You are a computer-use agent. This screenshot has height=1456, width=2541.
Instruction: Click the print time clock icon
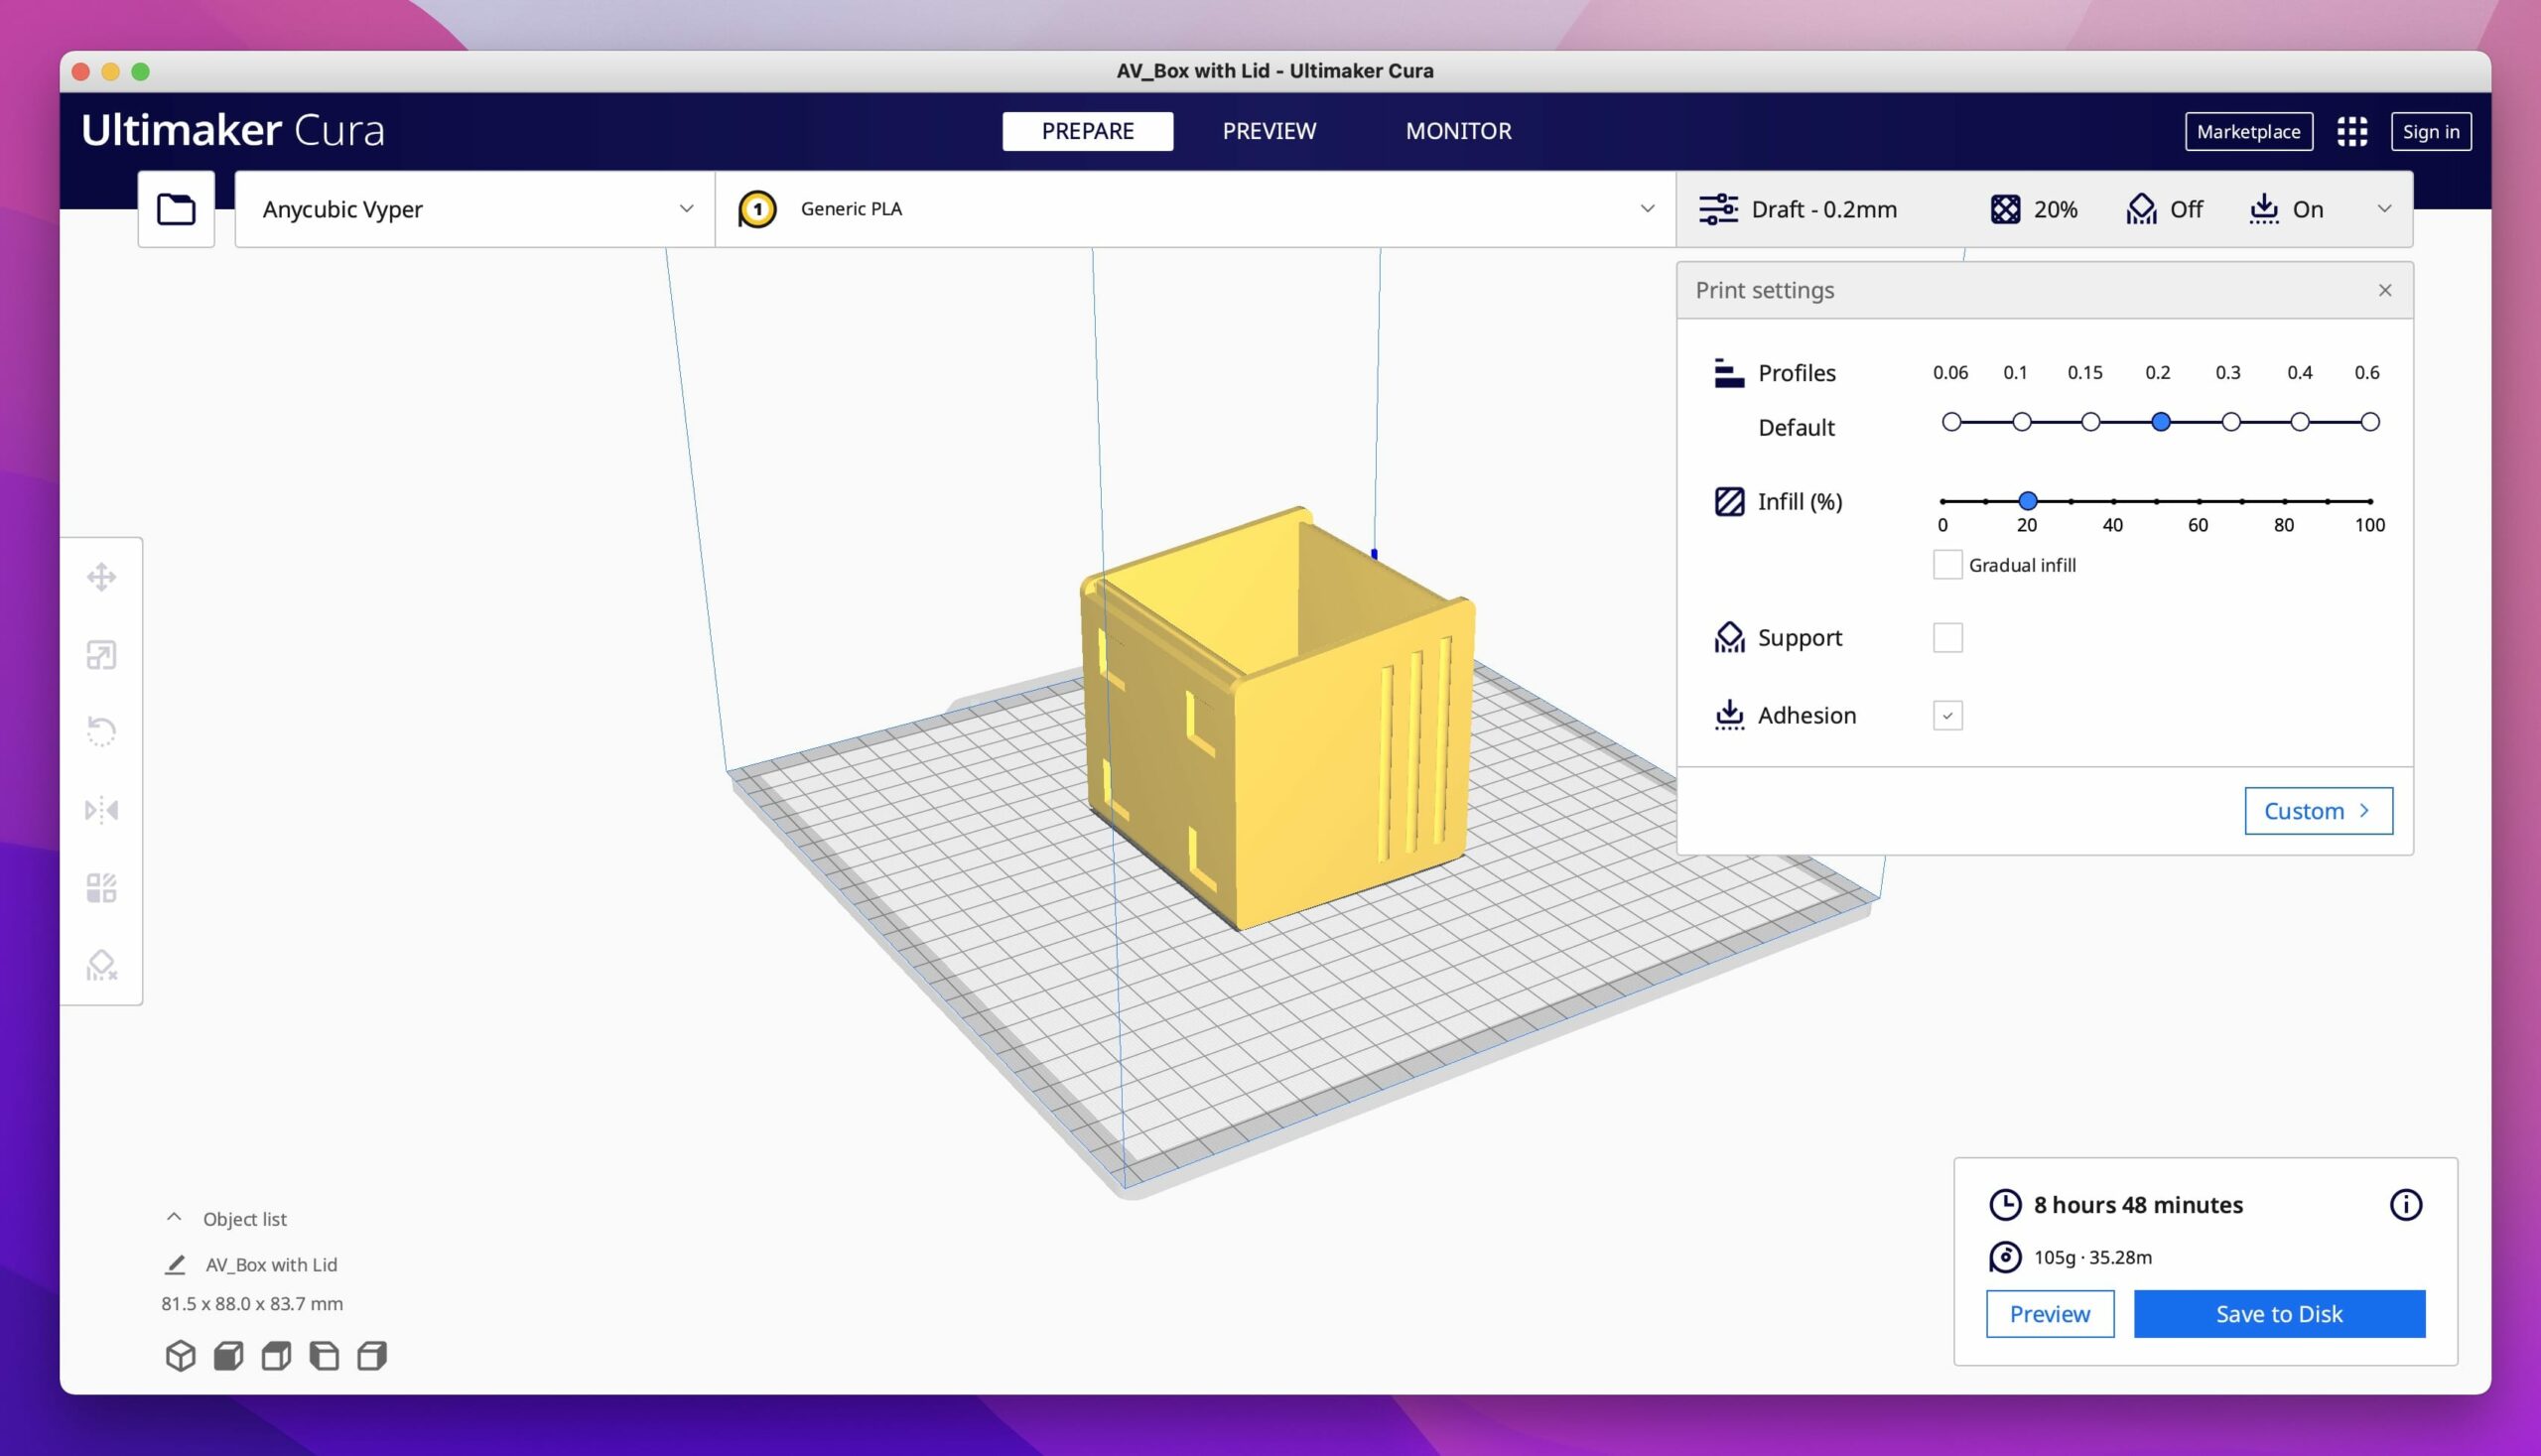[x=2005, y=1205]
